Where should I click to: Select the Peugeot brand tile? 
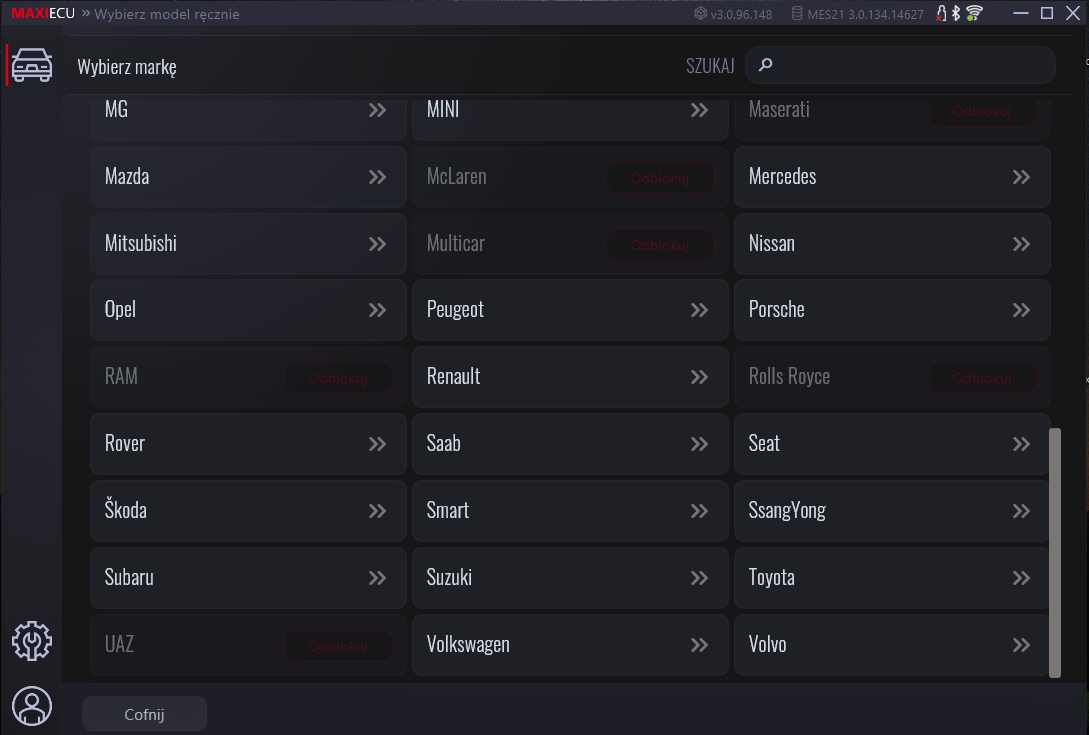coord(570,310)
